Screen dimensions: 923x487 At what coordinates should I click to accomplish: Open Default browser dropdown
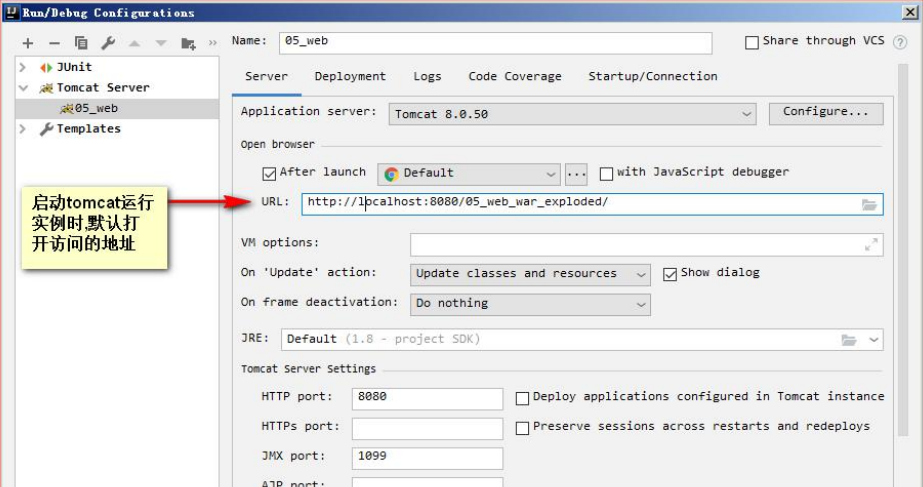[x=469, y=174]
